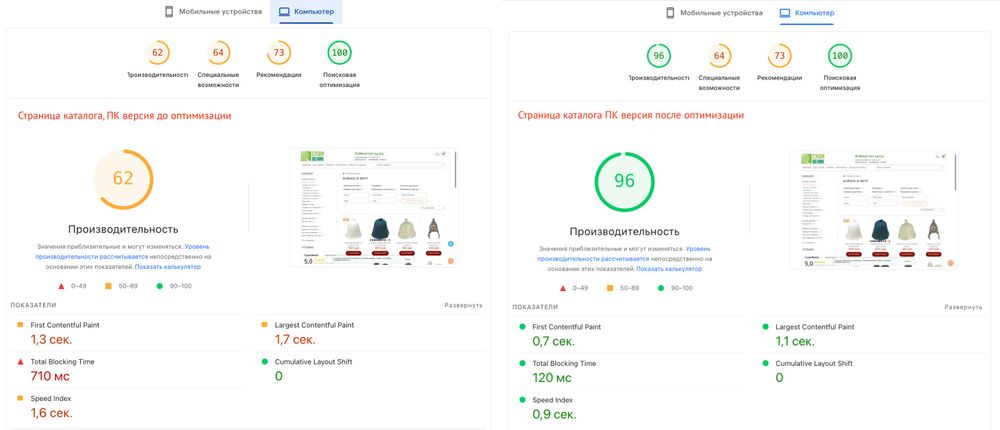
Task: Expand metrics with right Развернуть
Action: click(964, 307)
